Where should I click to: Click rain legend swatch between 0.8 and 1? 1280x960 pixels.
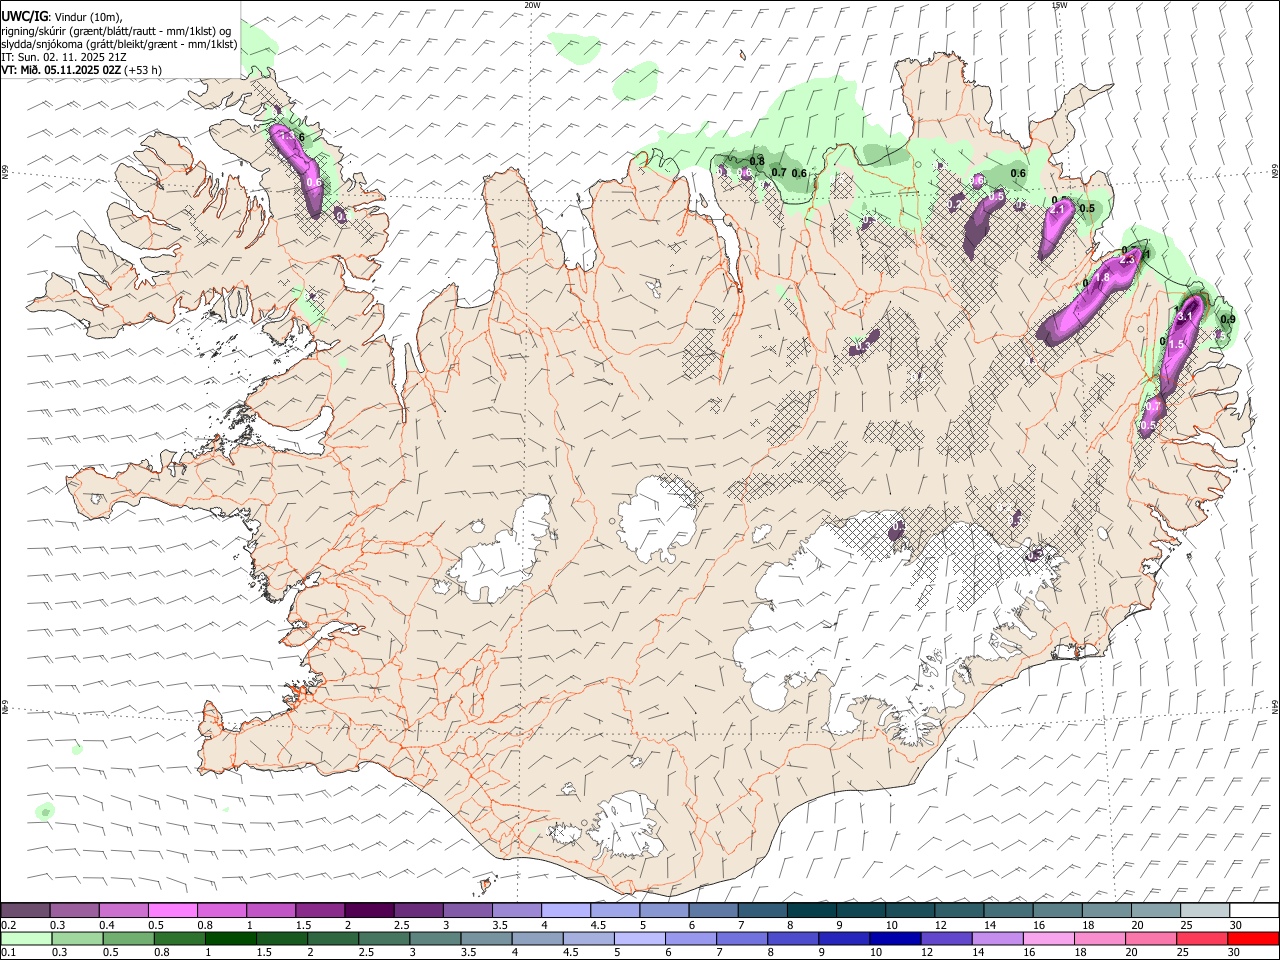tap(180, 938)
